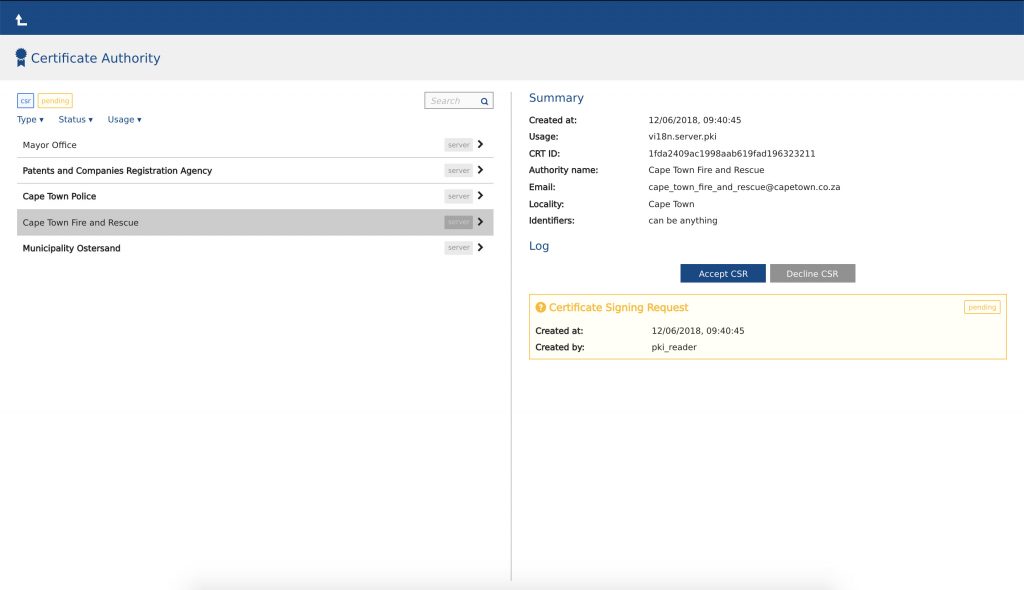This screenshot has width=1024, height=590.
Task: Expand Cape Town Fire and Rescue chevron
Action: click(481, 222)
